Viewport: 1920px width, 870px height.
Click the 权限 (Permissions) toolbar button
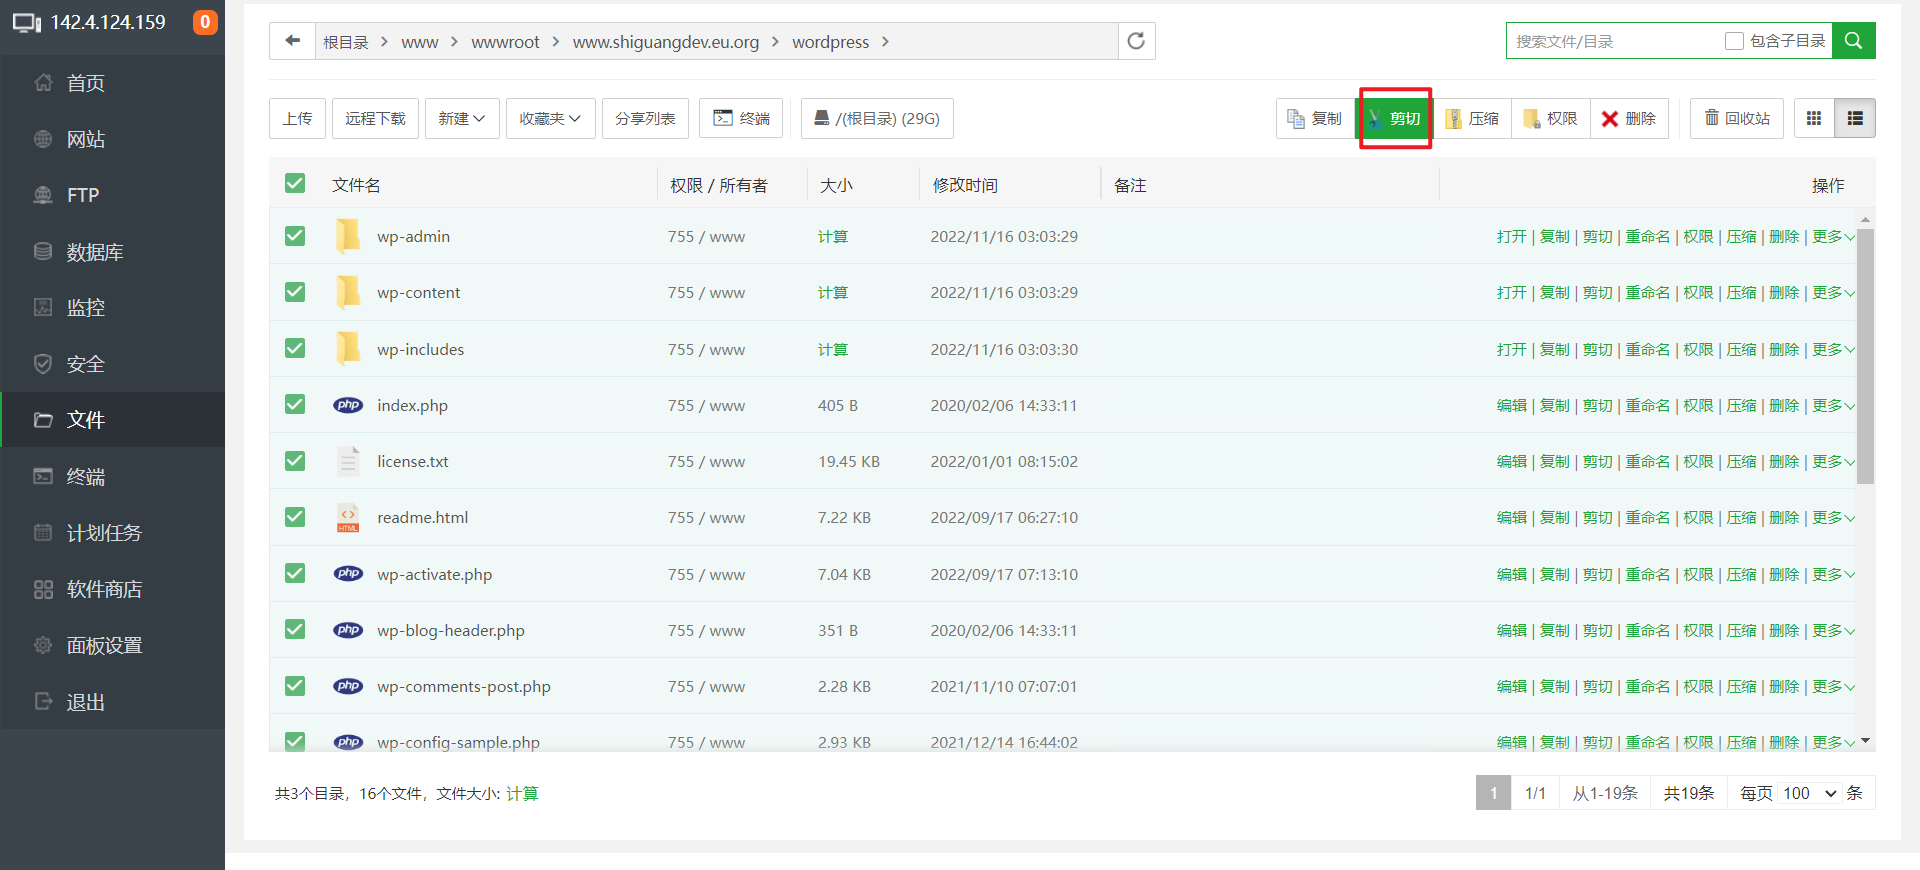[x=1551, y=118]
